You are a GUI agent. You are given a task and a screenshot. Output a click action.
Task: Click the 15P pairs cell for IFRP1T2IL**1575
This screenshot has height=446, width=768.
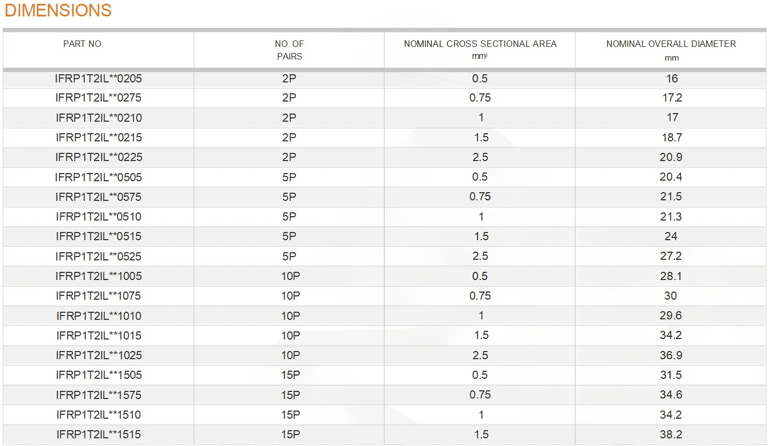point(290,395)
